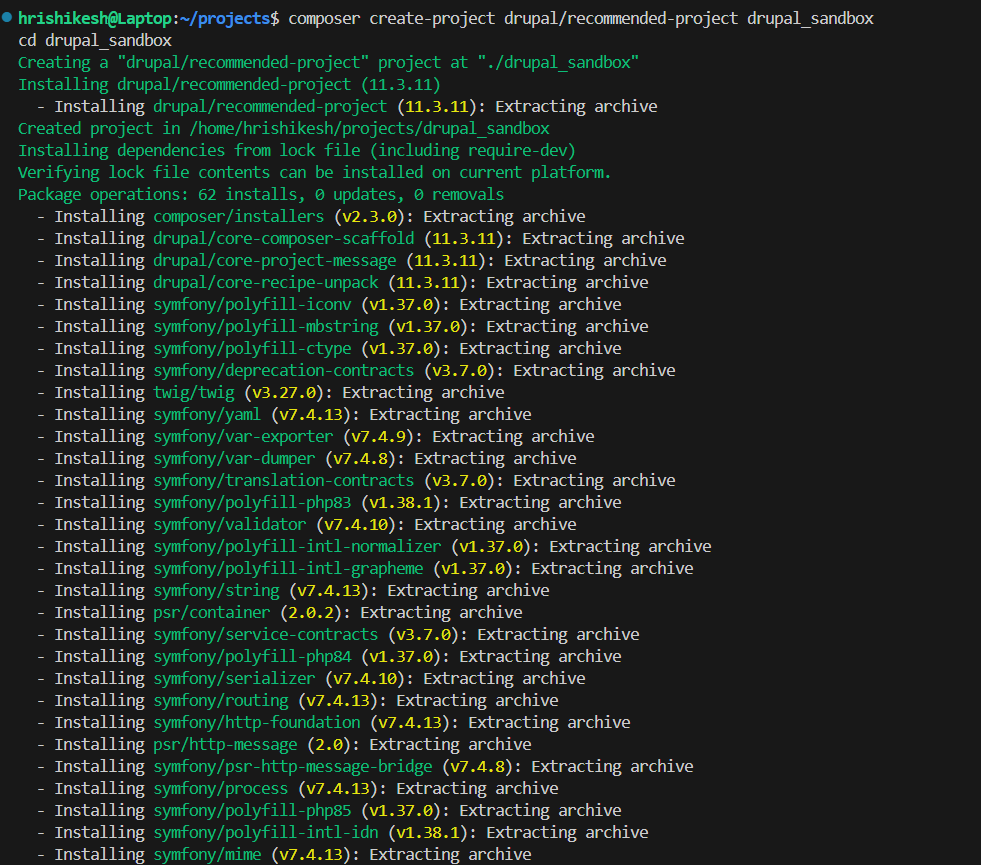Click version '2.0' of psr/http-message
Viewport: 981px width, 865px height.
pos(329,744)
